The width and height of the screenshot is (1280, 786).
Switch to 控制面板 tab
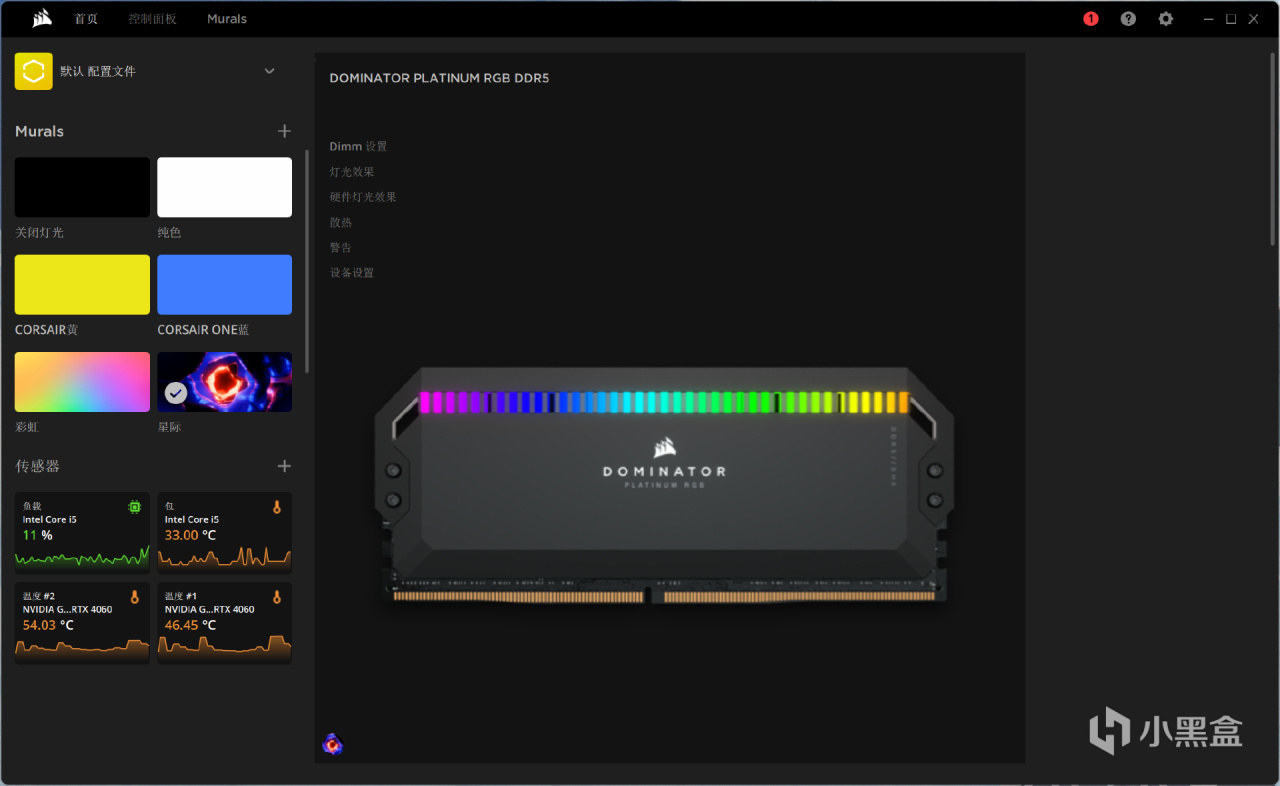tap(152, 19)
